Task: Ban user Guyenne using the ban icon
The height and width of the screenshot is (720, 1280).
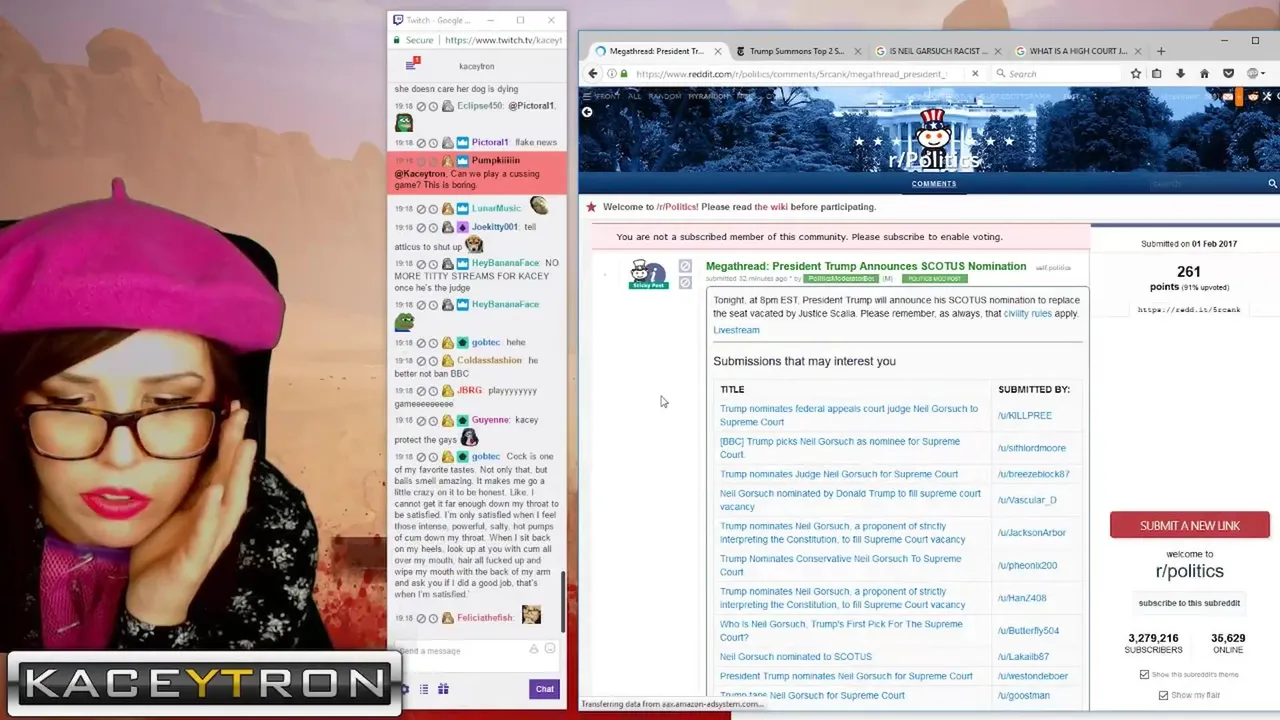Action: [421, 421]
